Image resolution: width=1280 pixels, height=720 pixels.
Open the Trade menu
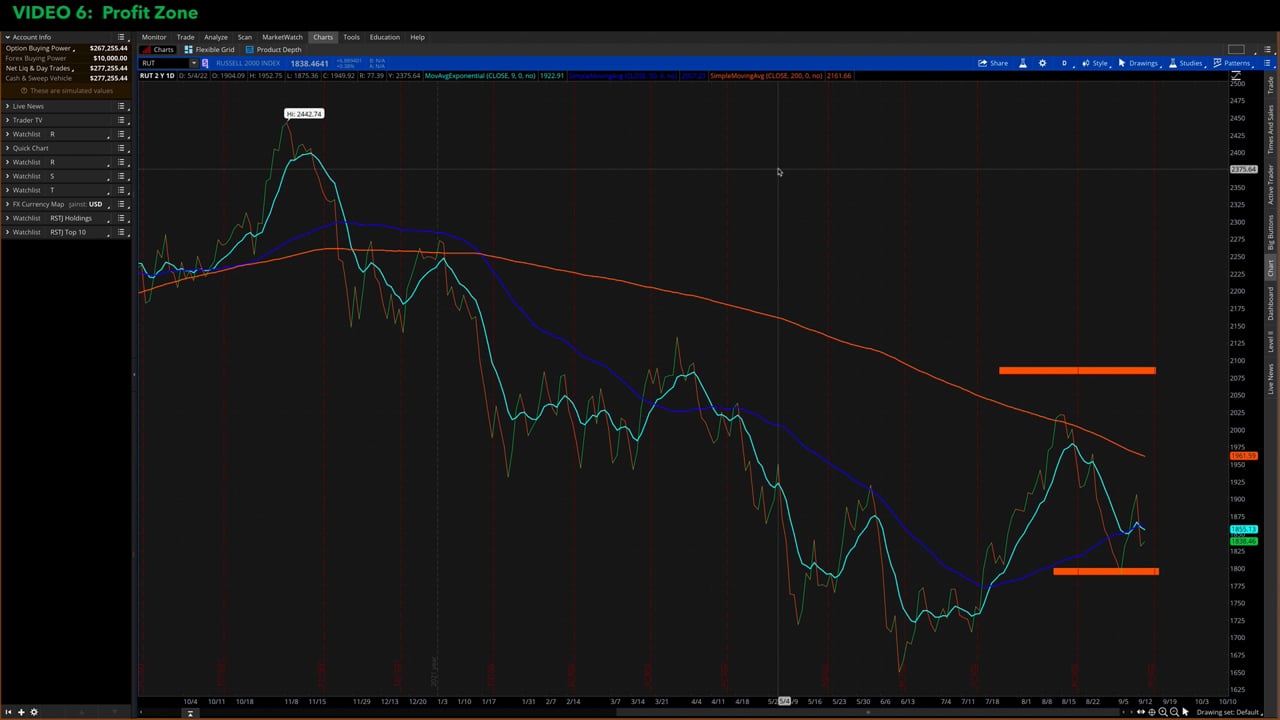pos(186,37)
